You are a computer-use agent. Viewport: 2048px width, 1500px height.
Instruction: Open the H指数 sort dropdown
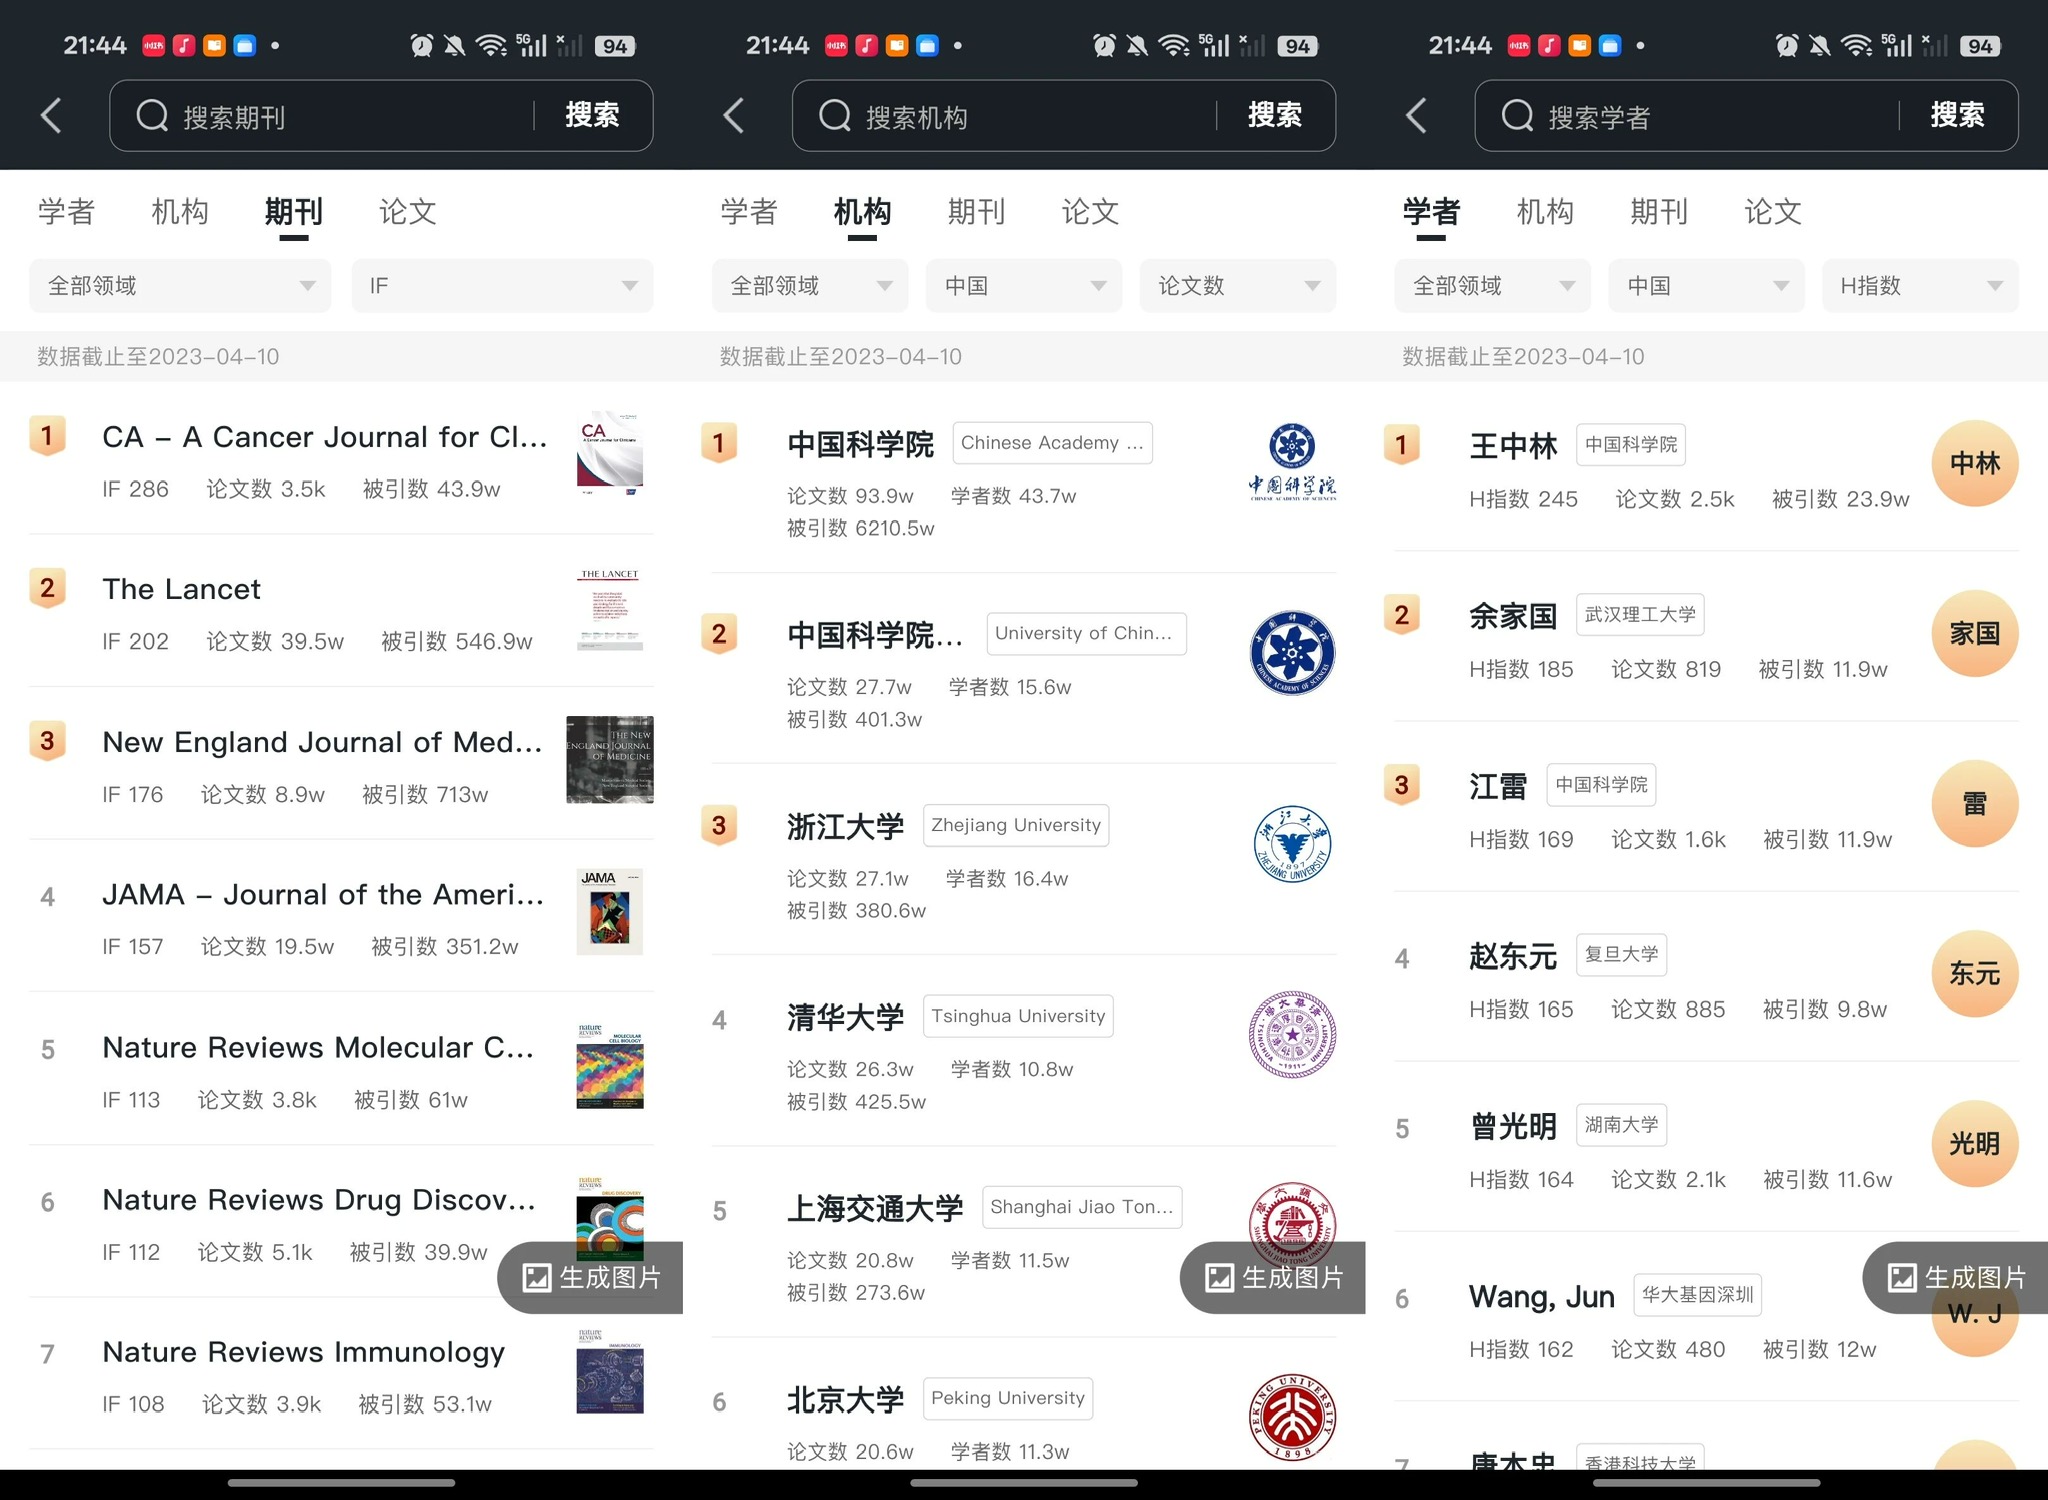click(1919, 286)
